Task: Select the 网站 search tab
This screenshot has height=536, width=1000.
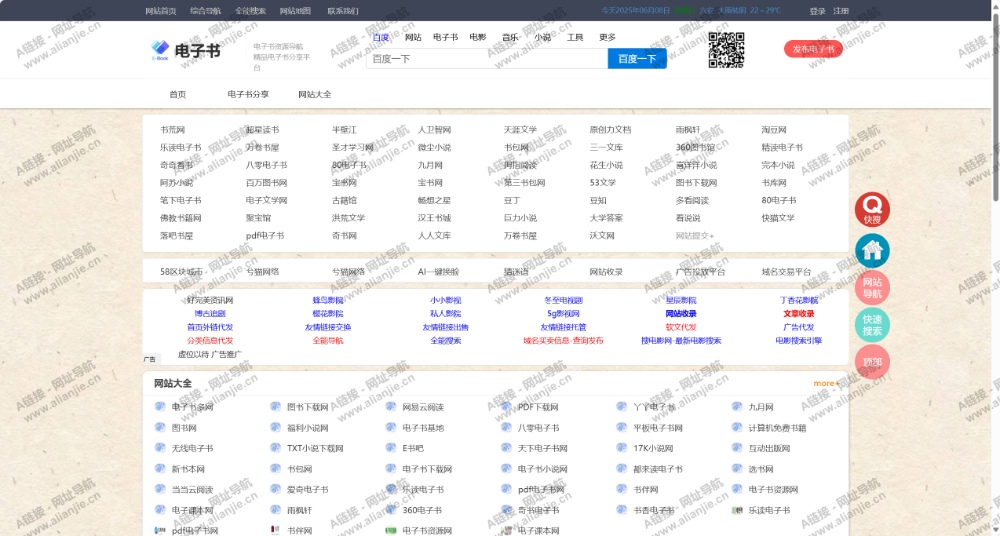Action: [x=413, y=37]
